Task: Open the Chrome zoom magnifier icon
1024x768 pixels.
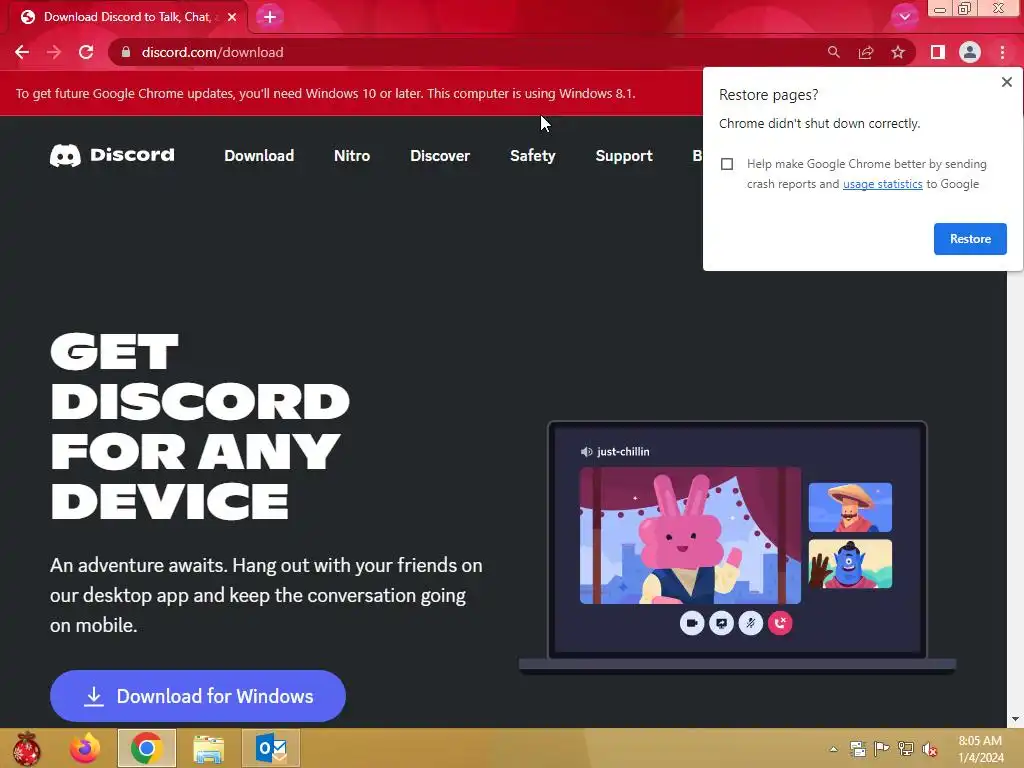Action: click(833, 52)
